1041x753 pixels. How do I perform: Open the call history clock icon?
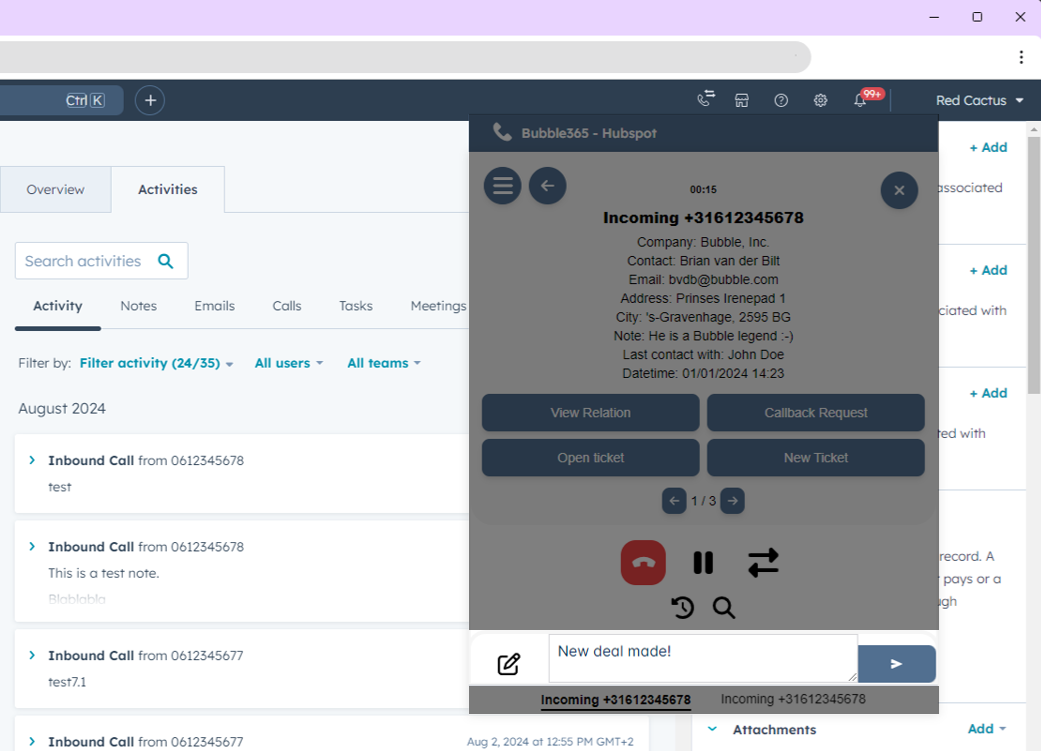(x=682, y=607)
